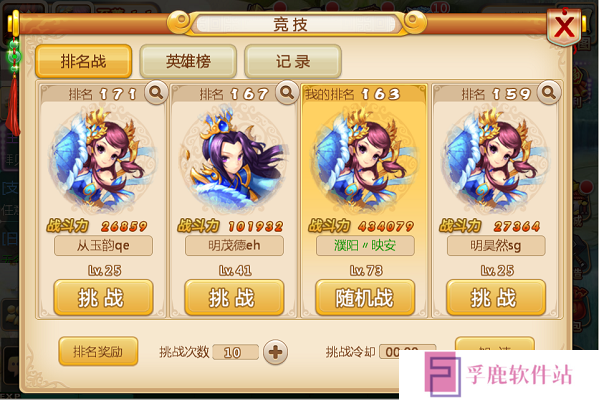Viewport: 599px width, 400px height.
Task: Switch to the 记录 tab
Action: pos(293,61)
